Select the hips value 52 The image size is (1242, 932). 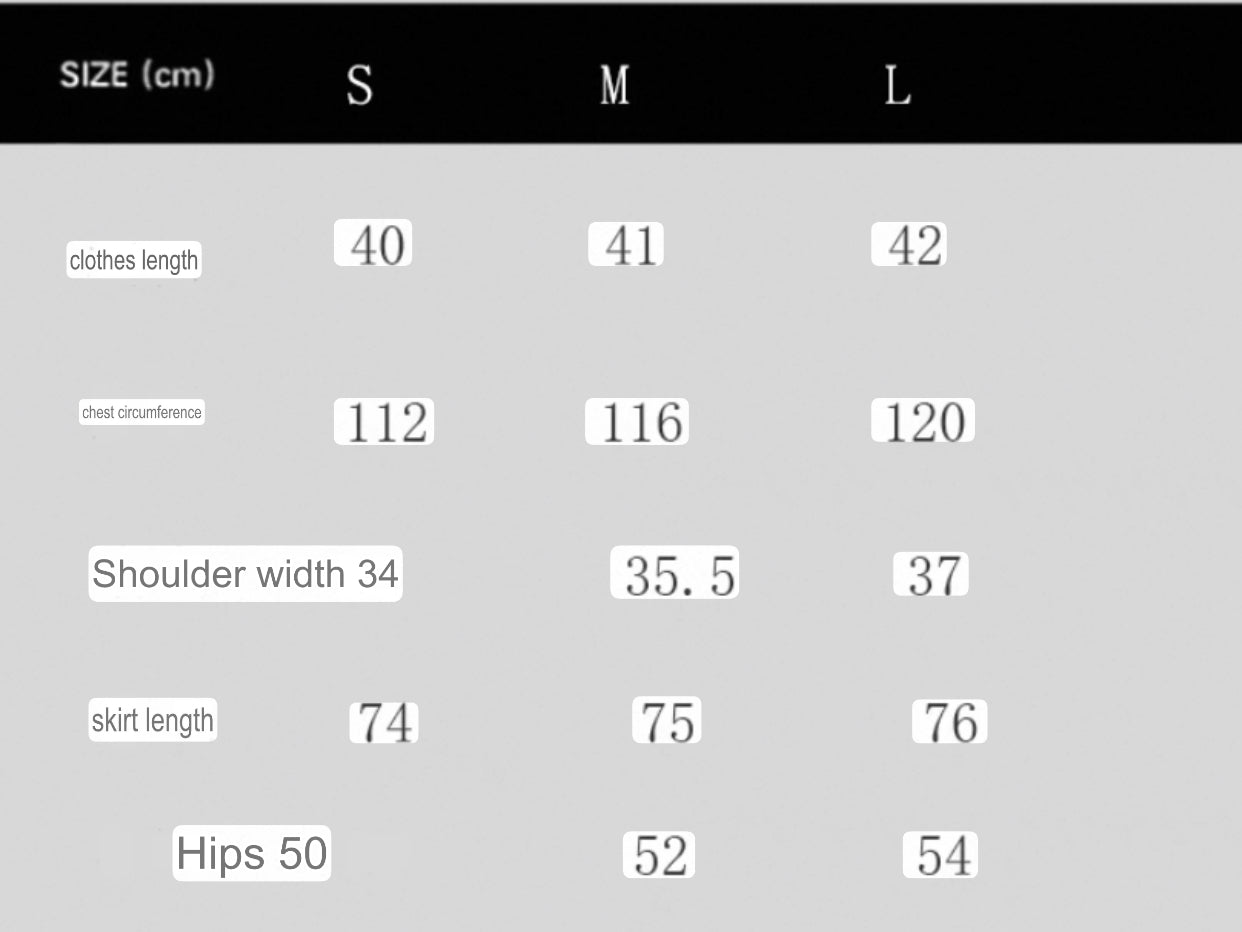point(659,856)
